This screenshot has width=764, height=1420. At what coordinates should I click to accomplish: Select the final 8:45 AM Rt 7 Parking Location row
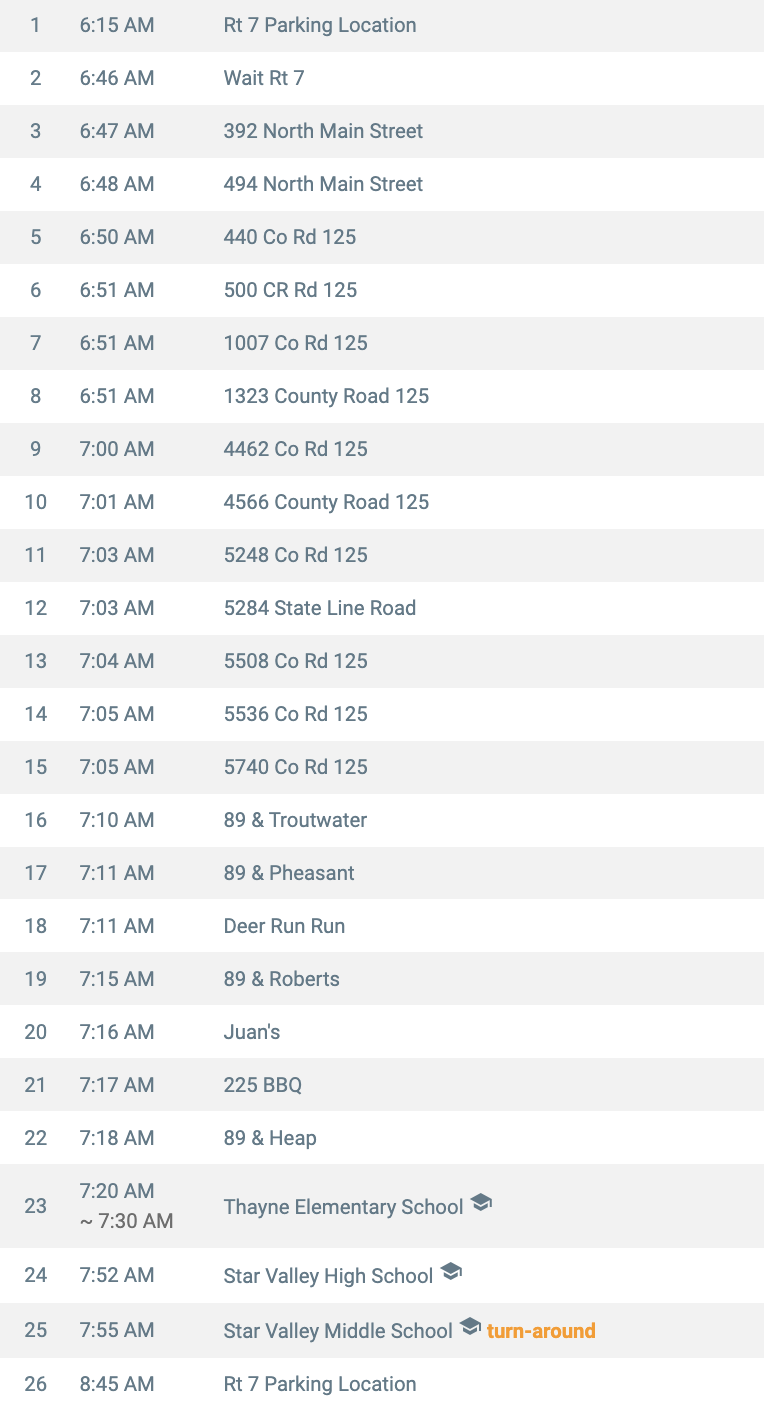pos(382,1385)
